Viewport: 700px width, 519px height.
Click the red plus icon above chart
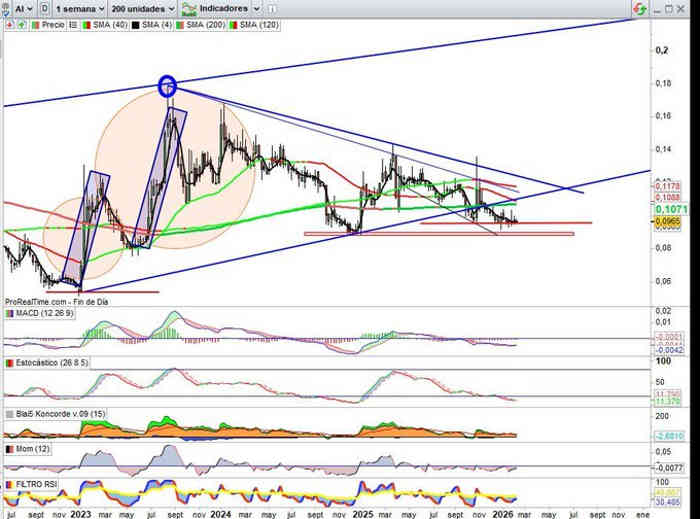tap(9, 23)
